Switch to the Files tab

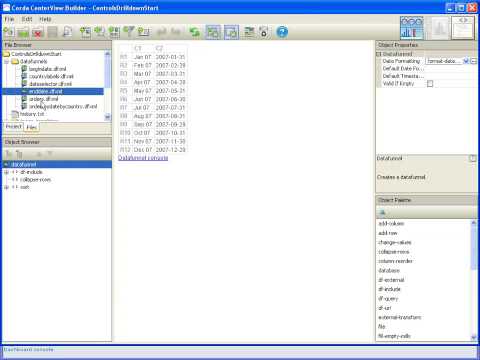point(32,127)
